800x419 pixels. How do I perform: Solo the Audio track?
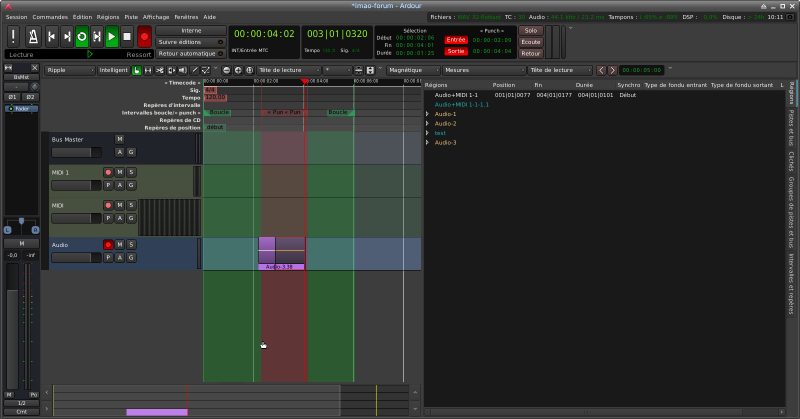[131, 245]
